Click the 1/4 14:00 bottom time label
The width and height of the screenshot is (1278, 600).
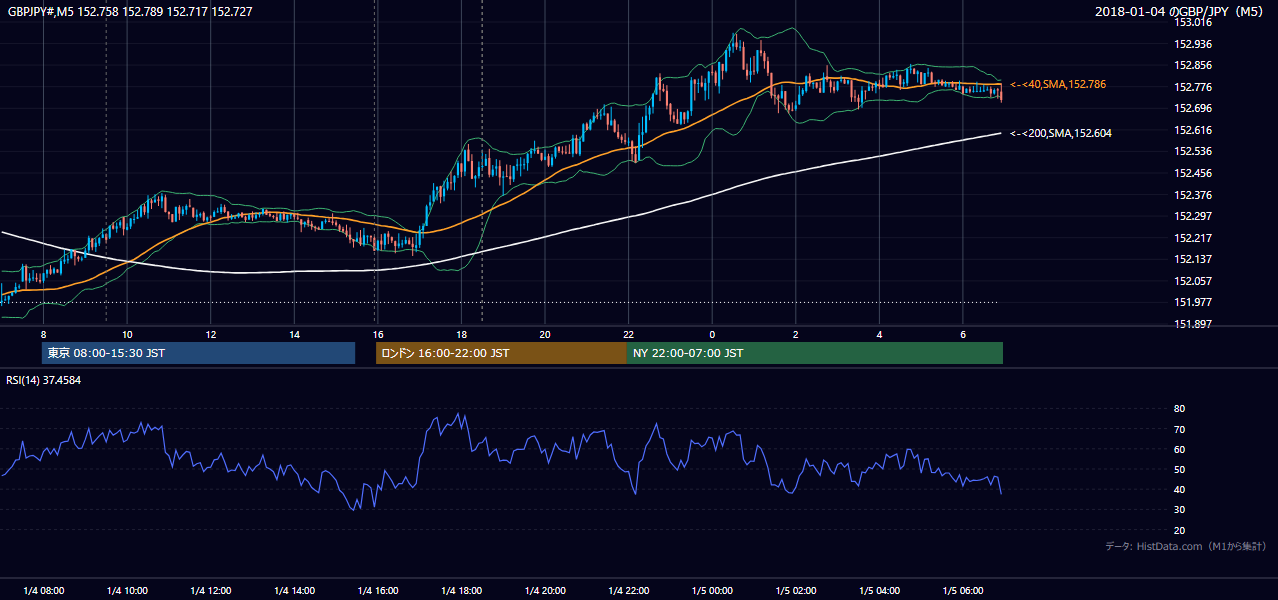[x=294, y=591]
